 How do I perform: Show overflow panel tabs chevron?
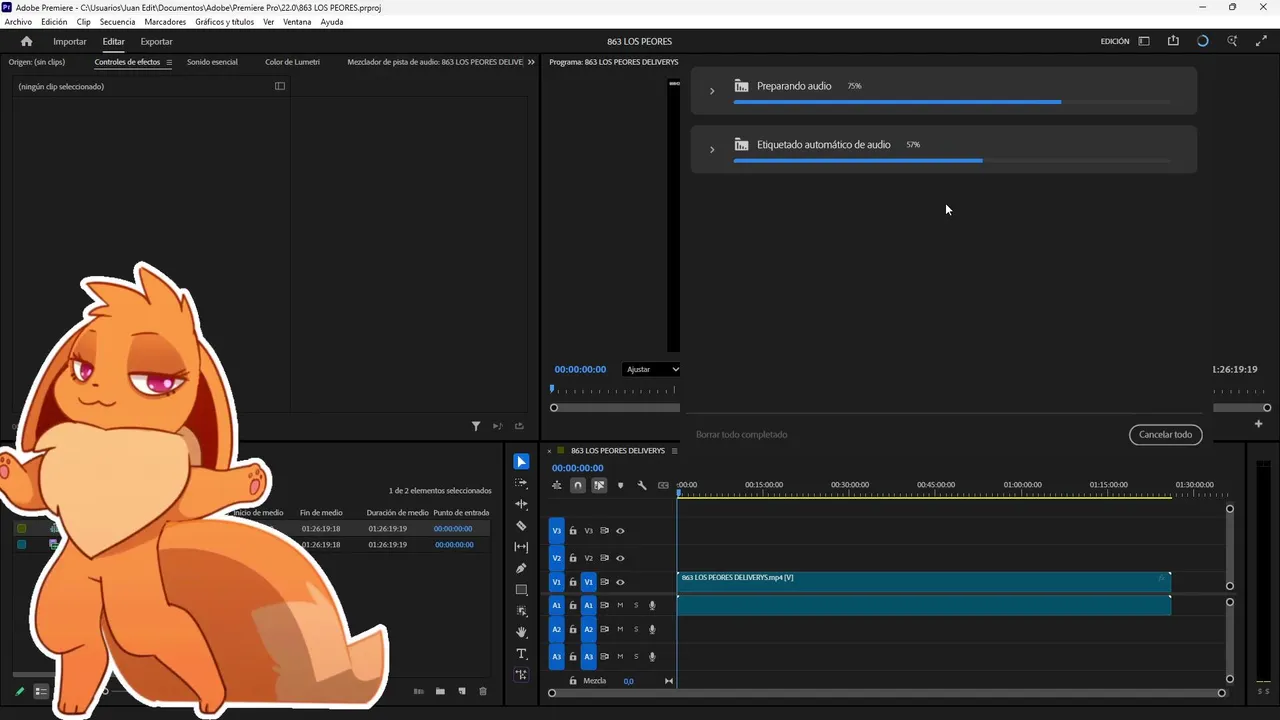coord(531,62)
